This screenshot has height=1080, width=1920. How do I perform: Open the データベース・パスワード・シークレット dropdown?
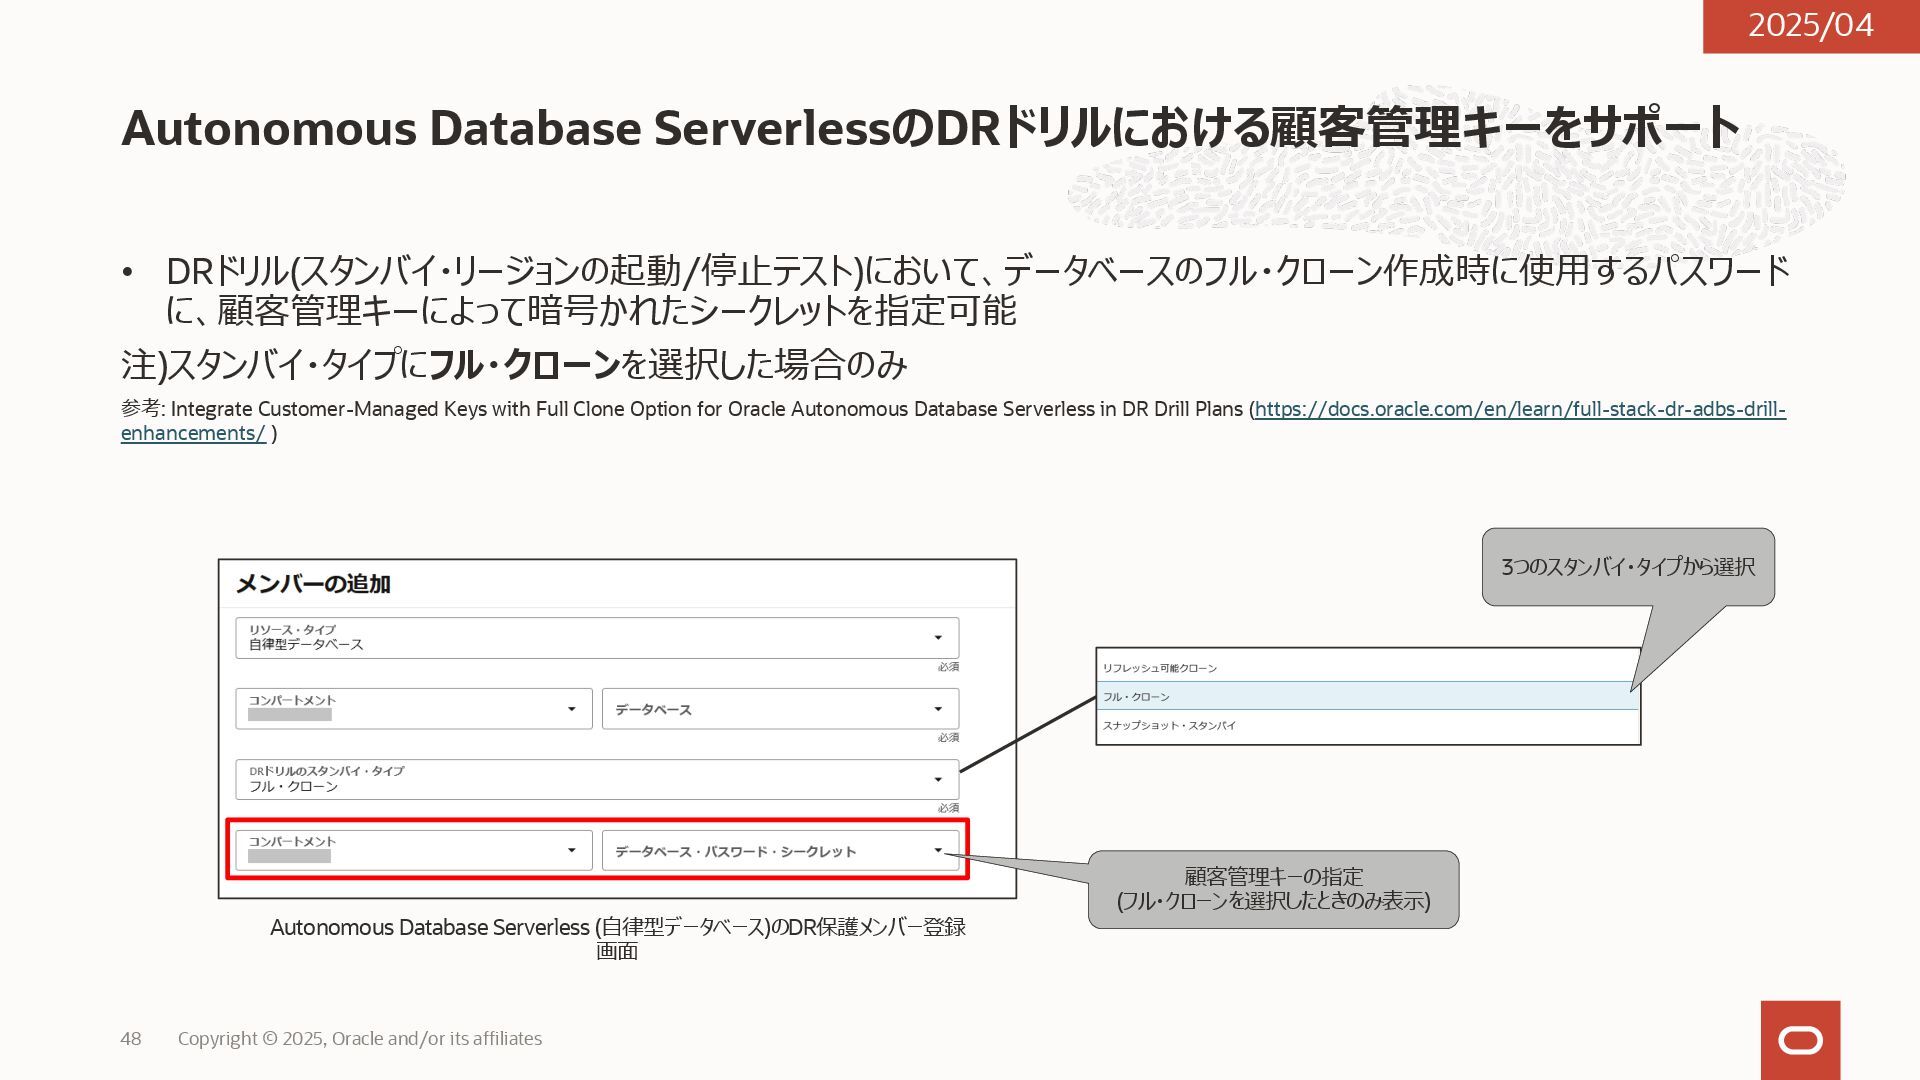pyautogui.click(x=780, y=850)
